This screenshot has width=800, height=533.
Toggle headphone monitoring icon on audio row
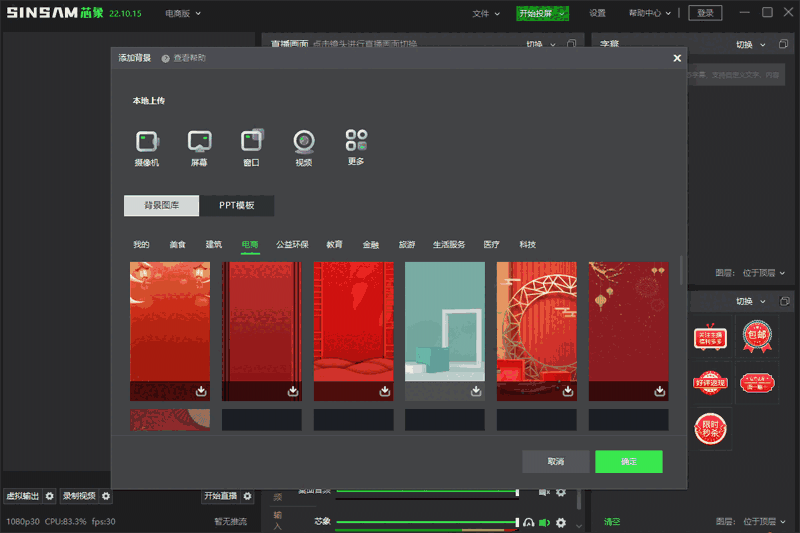click(x=528, y=522)
